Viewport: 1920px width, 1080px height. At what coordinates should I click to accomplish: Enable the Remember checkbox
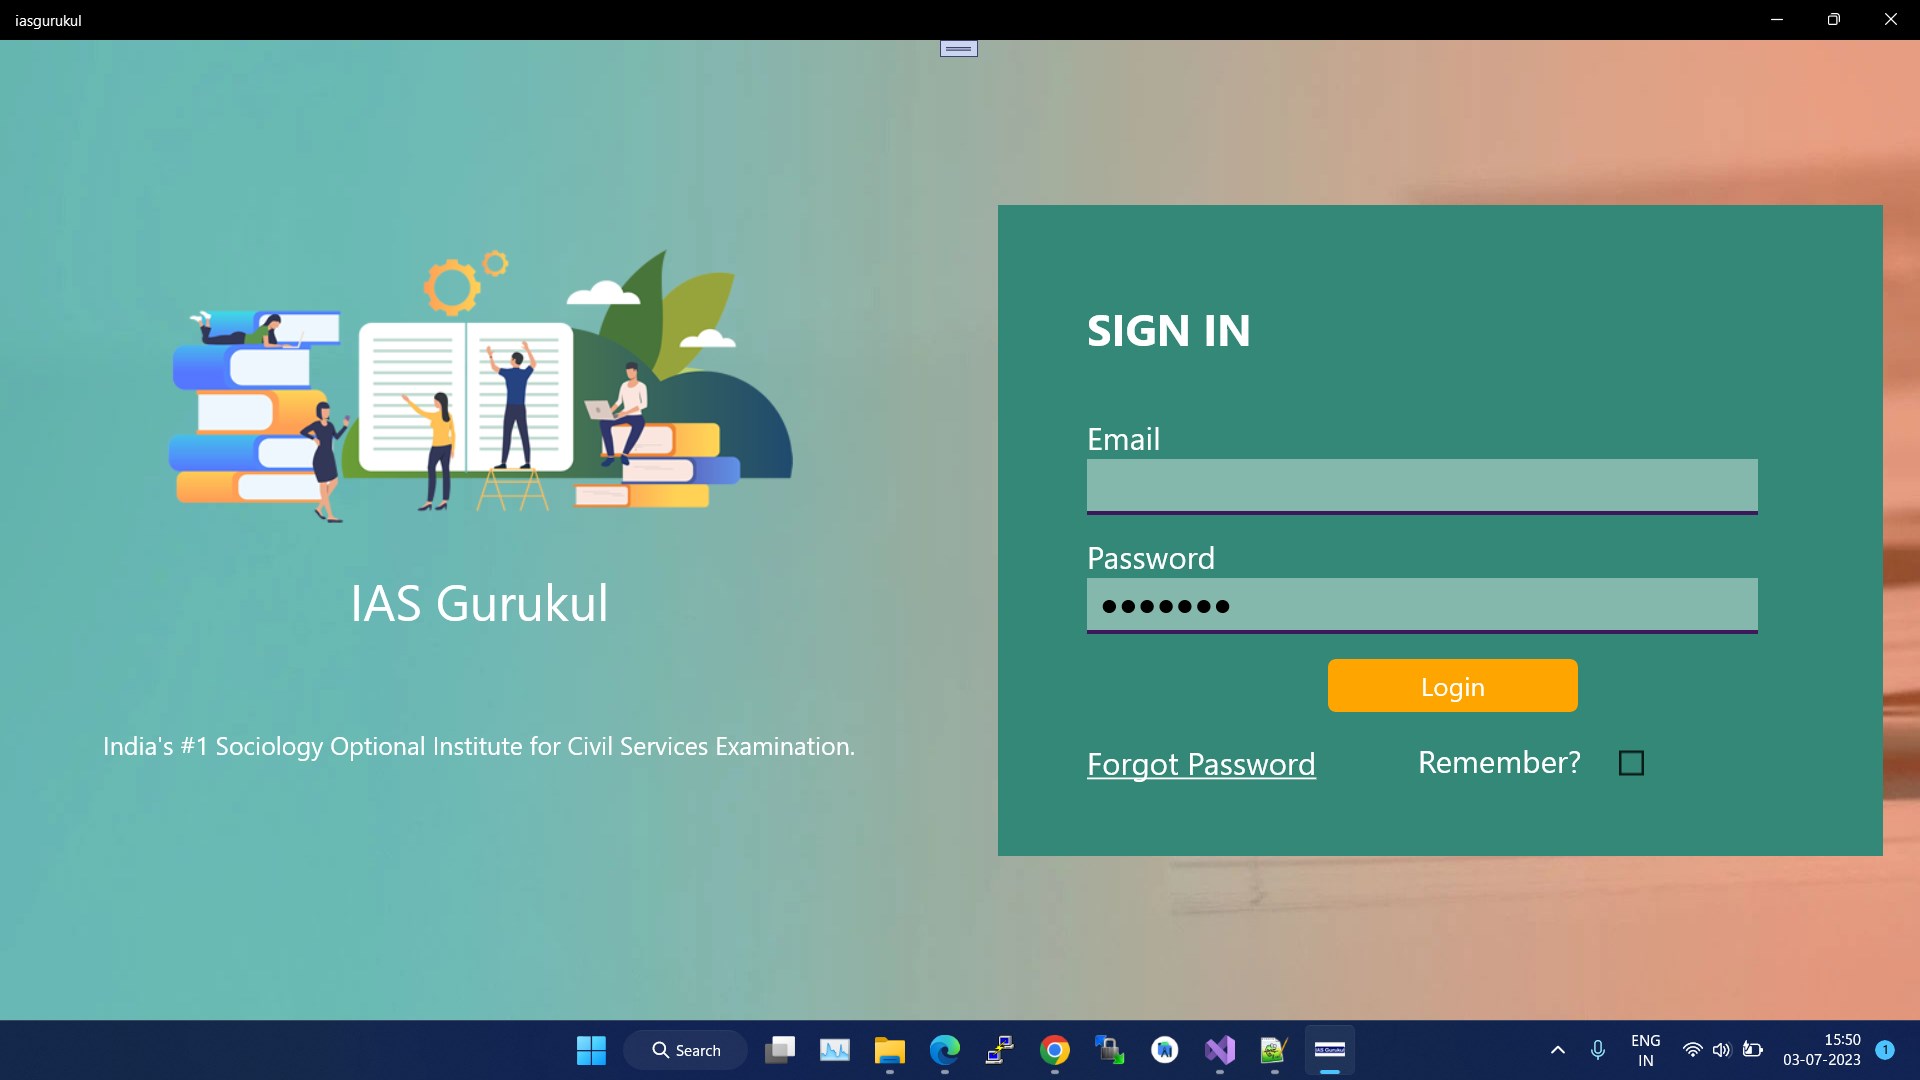click(1631, 763)
